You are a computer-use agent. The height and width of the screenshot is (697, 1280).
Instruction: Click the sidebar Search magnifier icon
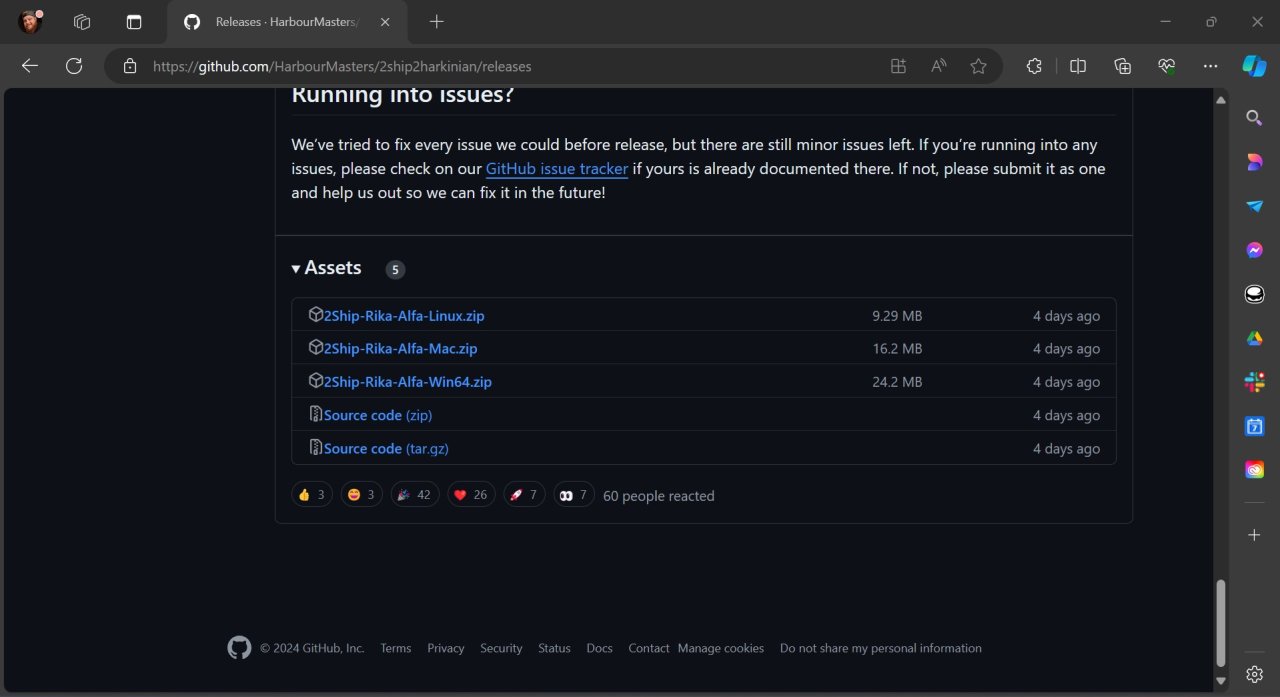(1254, 118)
